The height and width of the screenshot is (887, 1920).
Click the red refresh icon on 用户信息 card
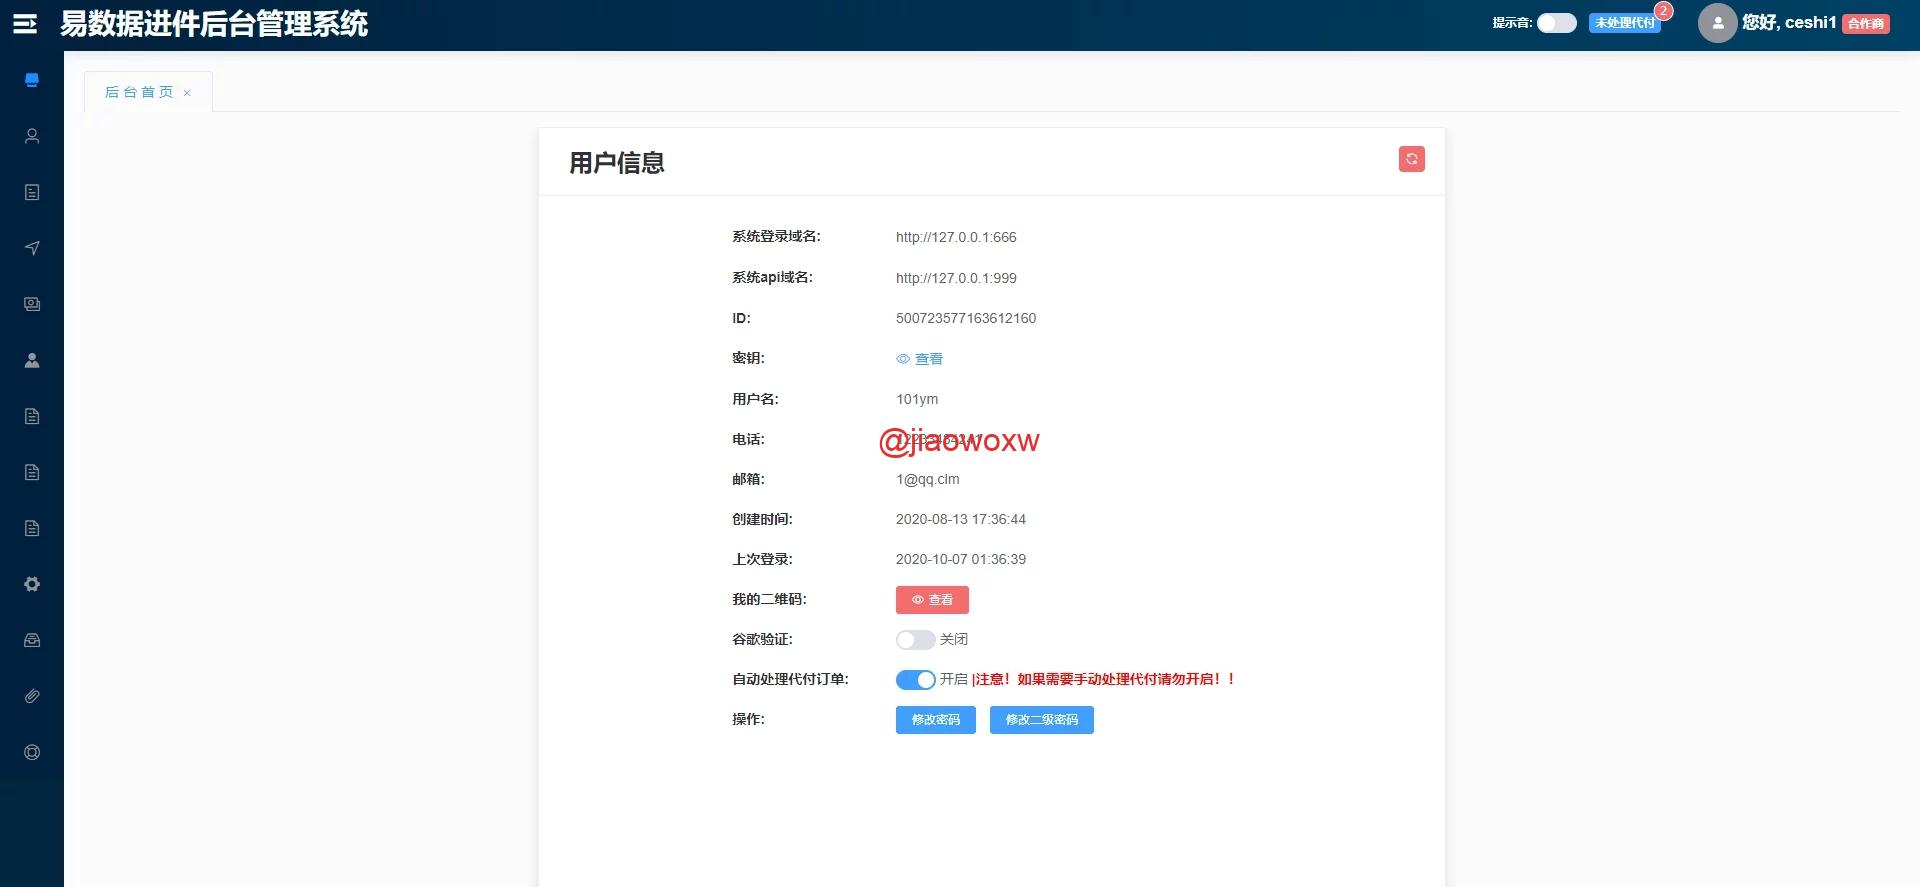[x=1411, y=159]
